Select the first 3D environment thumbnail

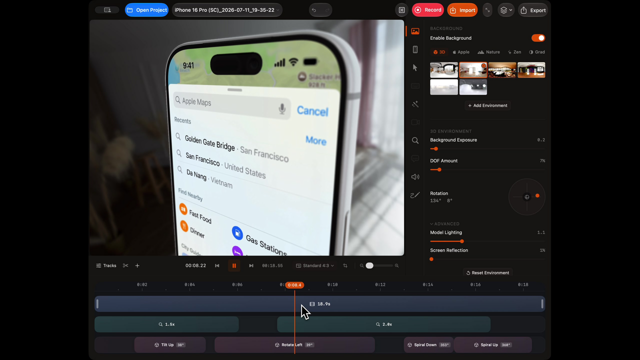coord(444,70)
